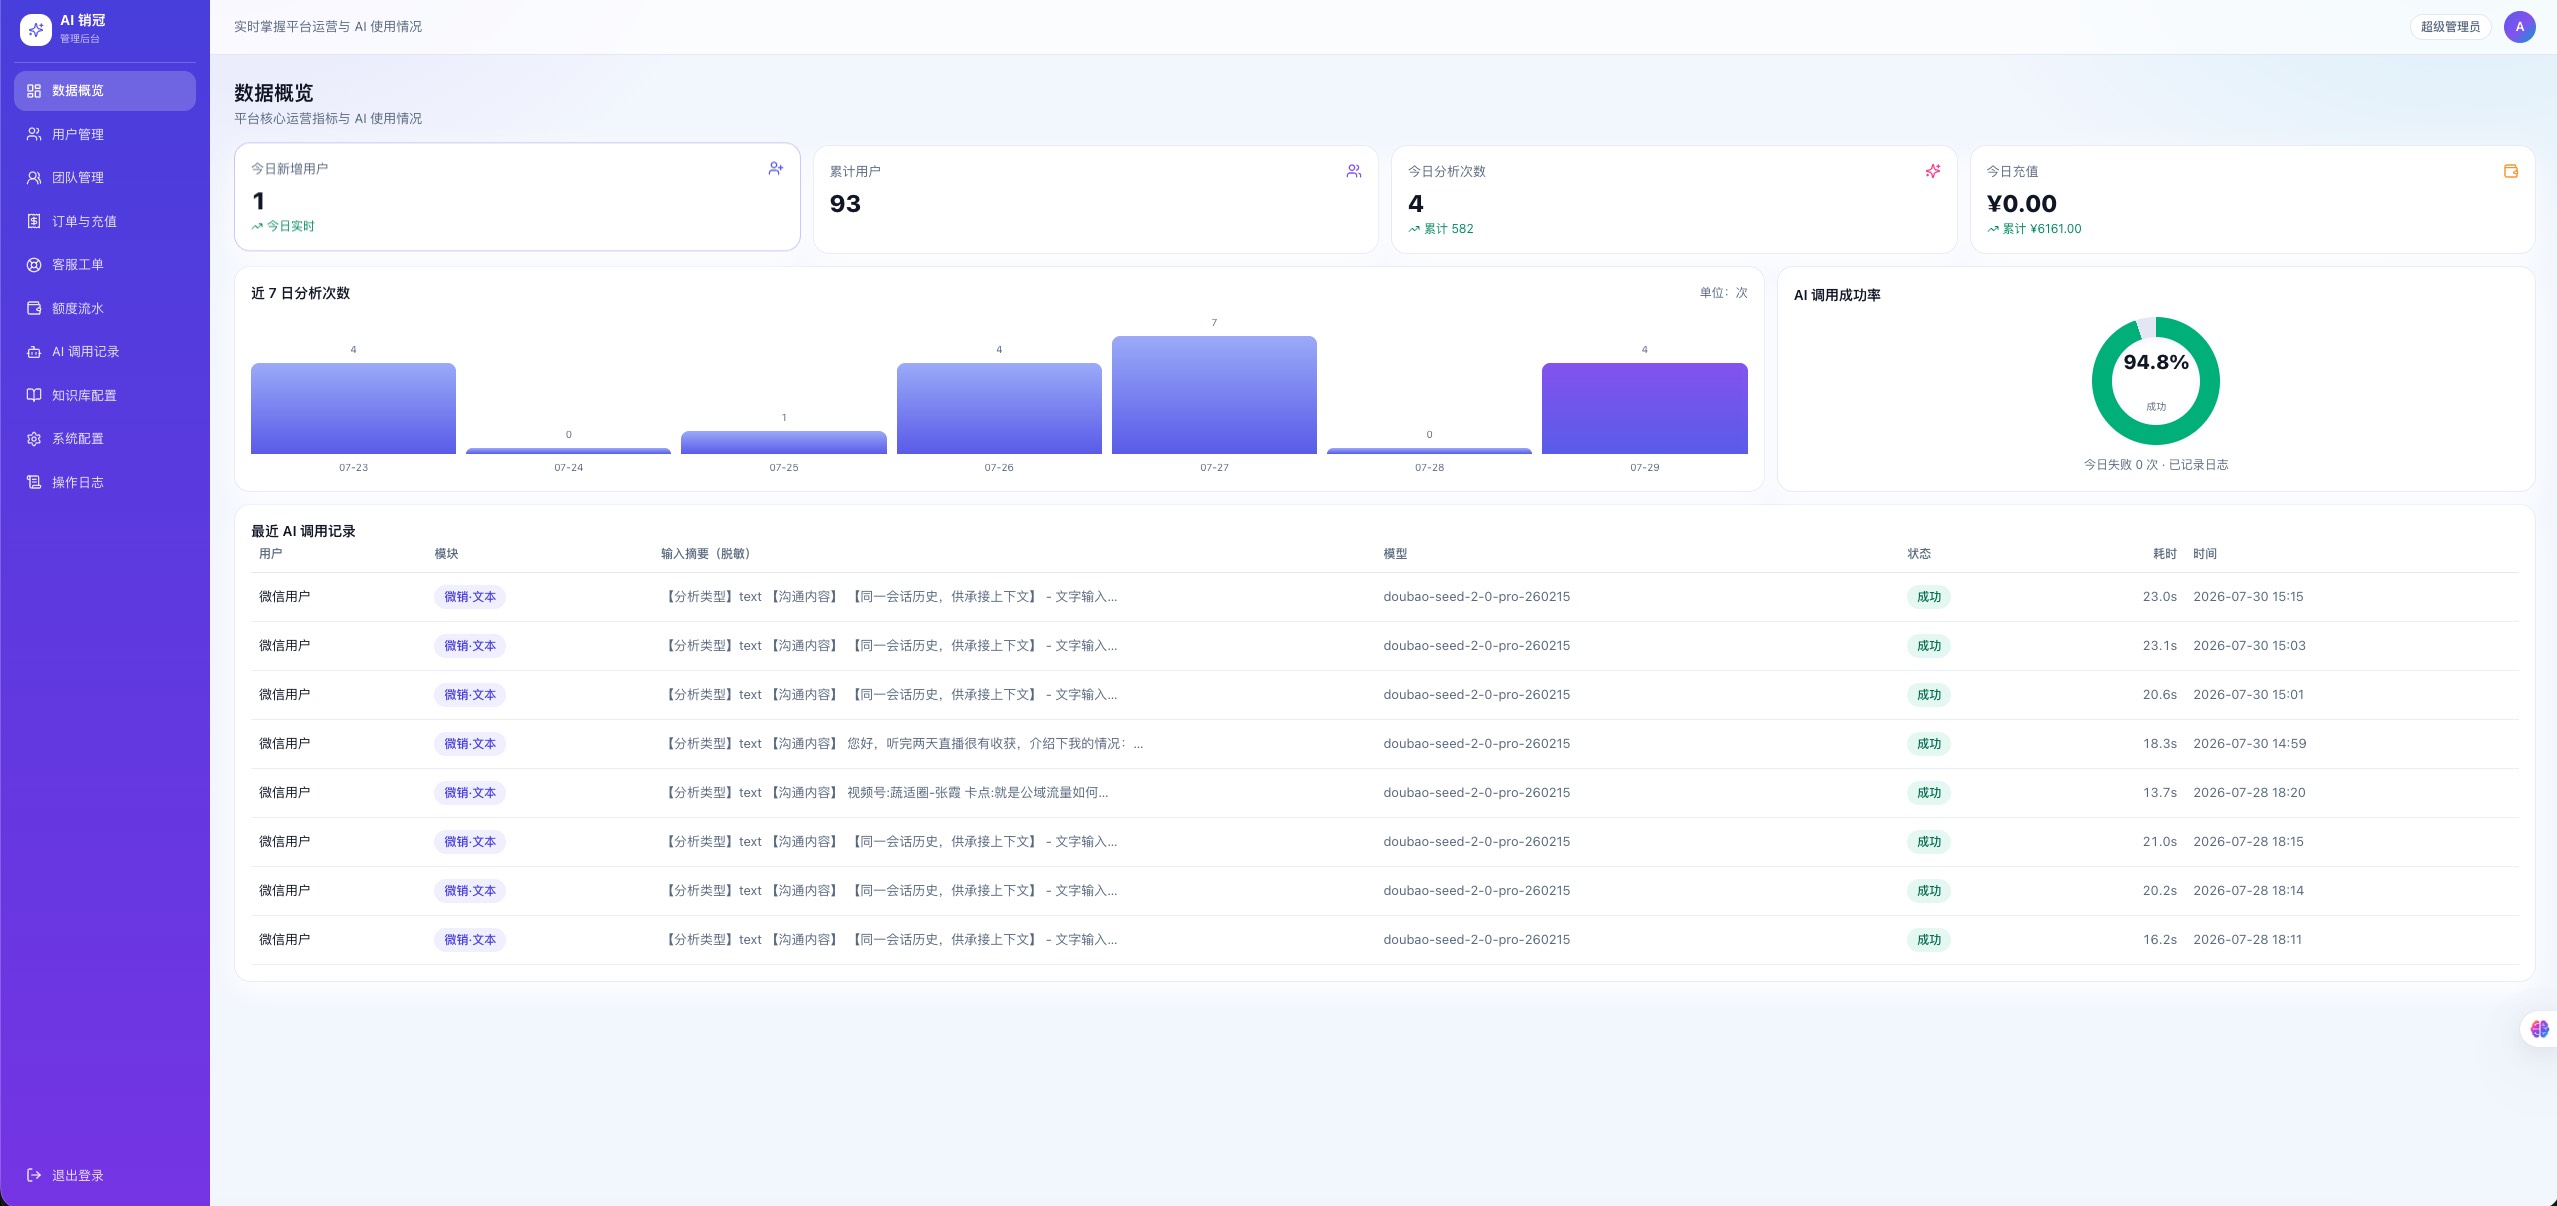Select the 知识库配置 book icon
This screenshot has width=2557, height=1206.
(x=34, y=395)
